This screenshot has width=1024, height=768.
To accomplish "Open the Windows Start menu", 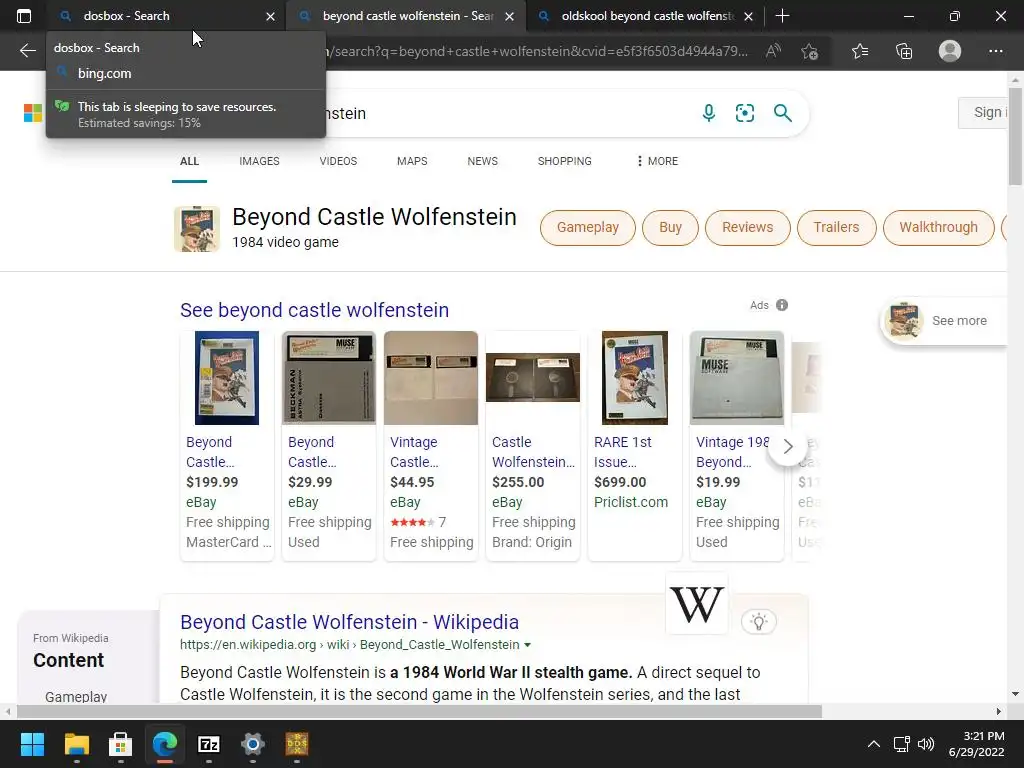I will [x=32, y=744].
